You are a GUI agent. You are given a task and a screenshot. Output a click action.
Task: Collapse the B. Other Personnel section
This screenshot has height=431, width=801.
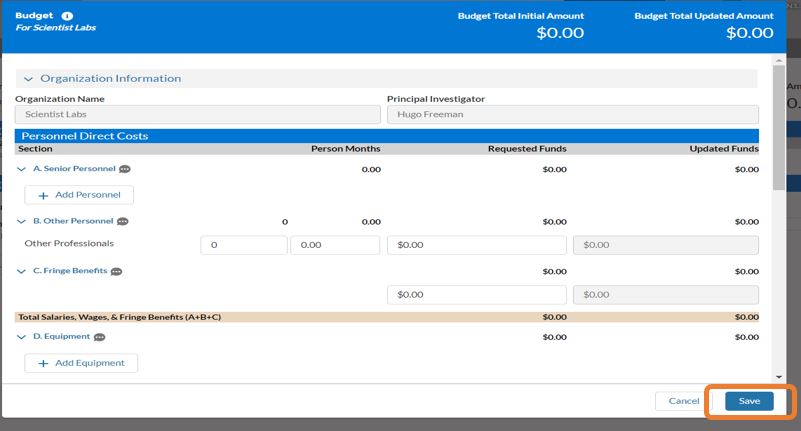22,221
